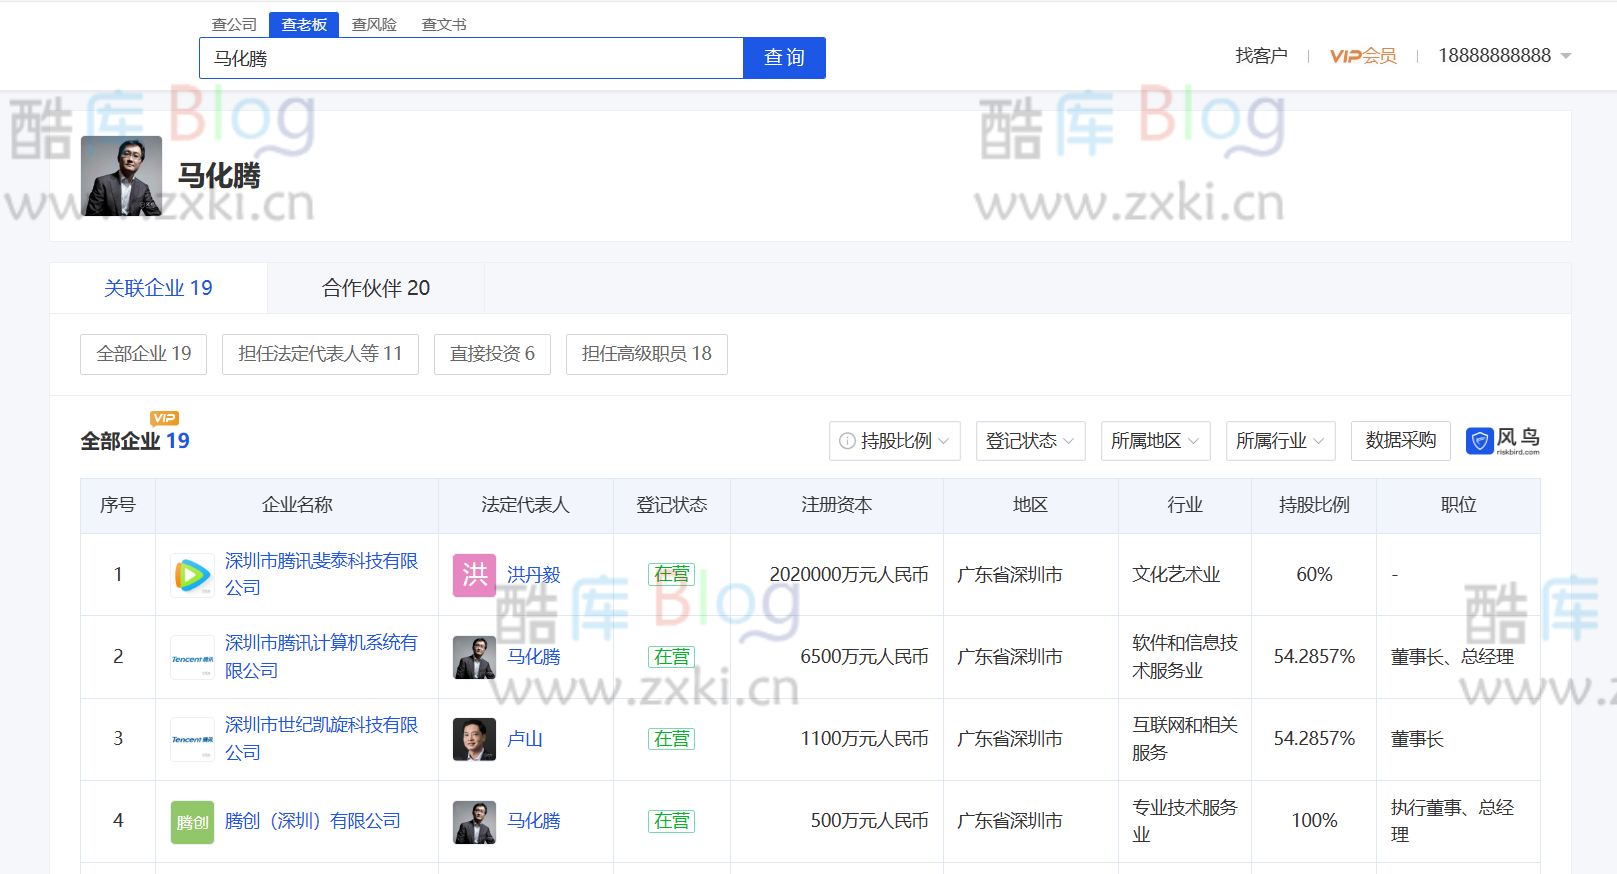Open 深圳市腾讯计算机系统有限公司 company link
This screenshot has height=874, width=1617.
(321, 656)
